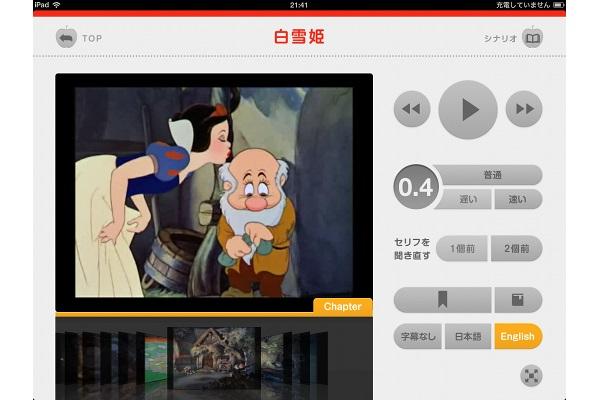Click the rewind button
Image resolution: width=600 pixels, height=400 pixels.
[x=412, y=109]
